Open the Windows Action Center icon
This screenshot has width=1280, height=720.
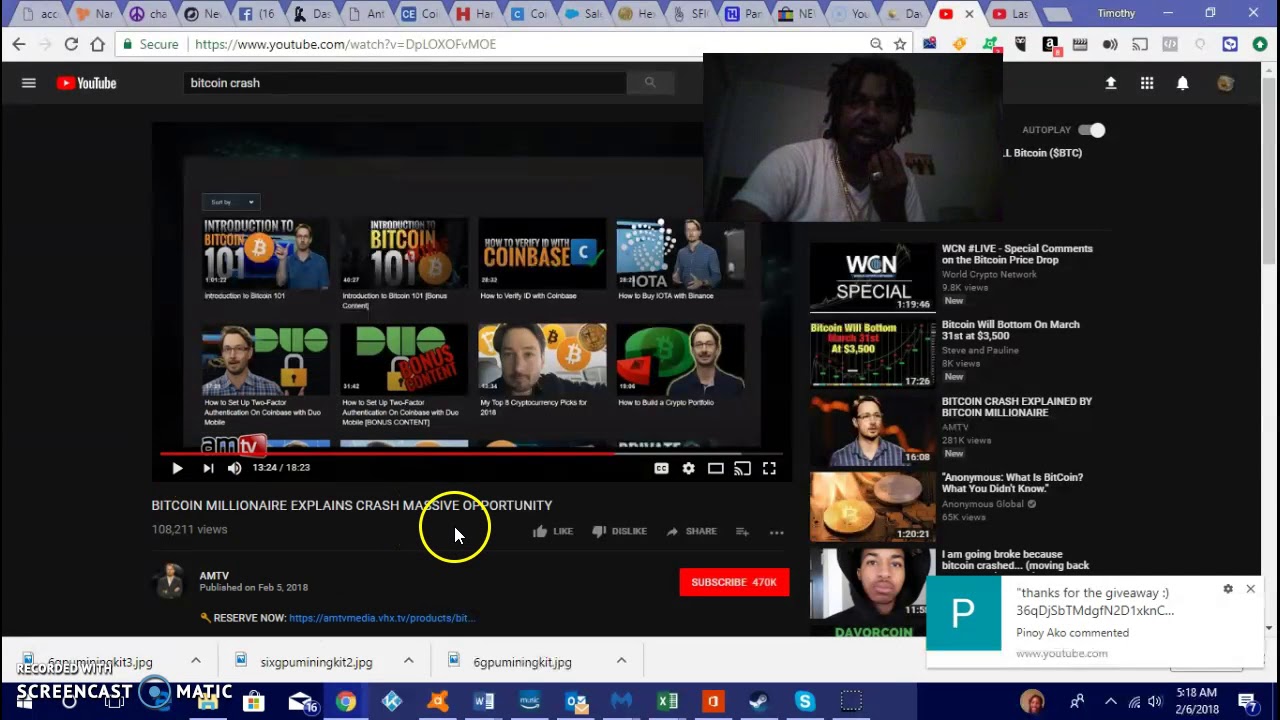click(x=1247, y=702)
